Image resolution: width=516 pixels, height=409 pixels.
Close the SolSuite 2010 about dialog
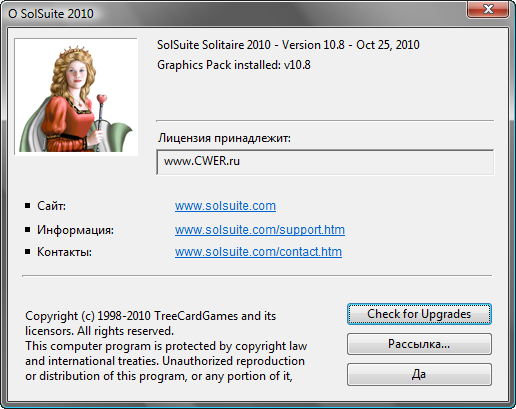(488, 9)
